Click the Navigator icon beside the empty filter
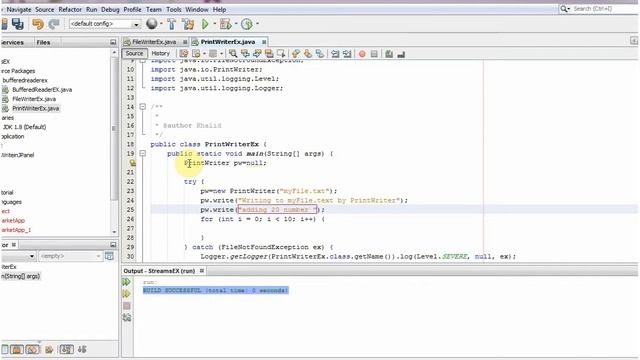640x360 pixels. point(109,256)
